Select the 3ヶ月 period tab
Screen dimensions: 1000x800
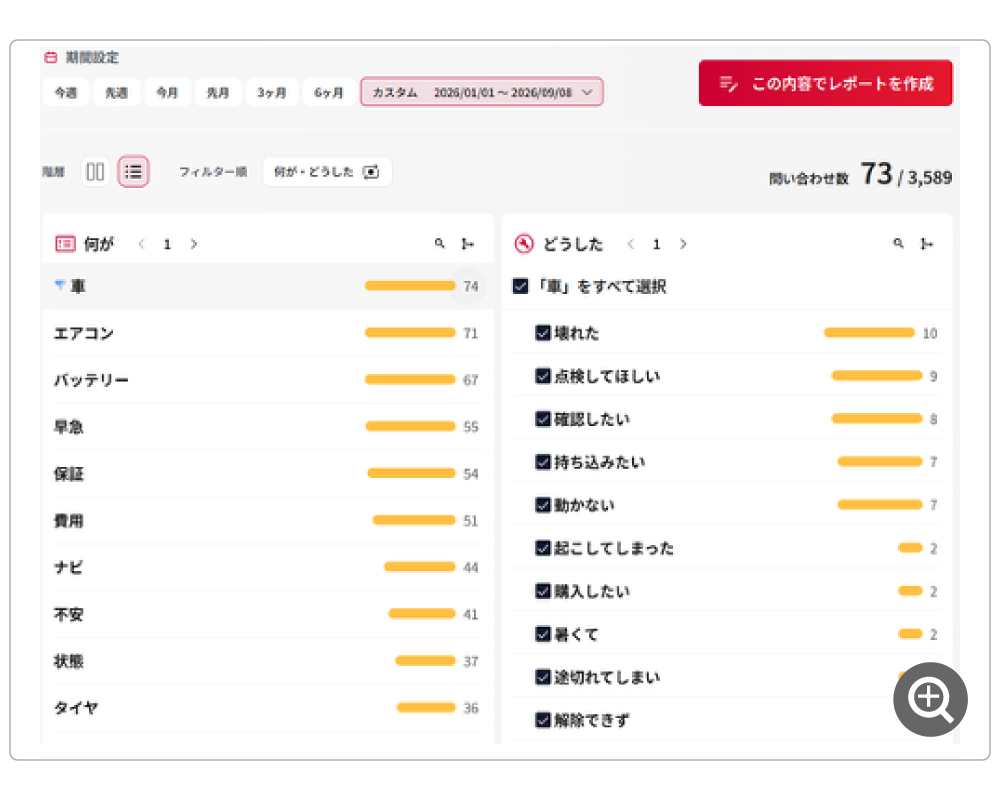point(272,93)
